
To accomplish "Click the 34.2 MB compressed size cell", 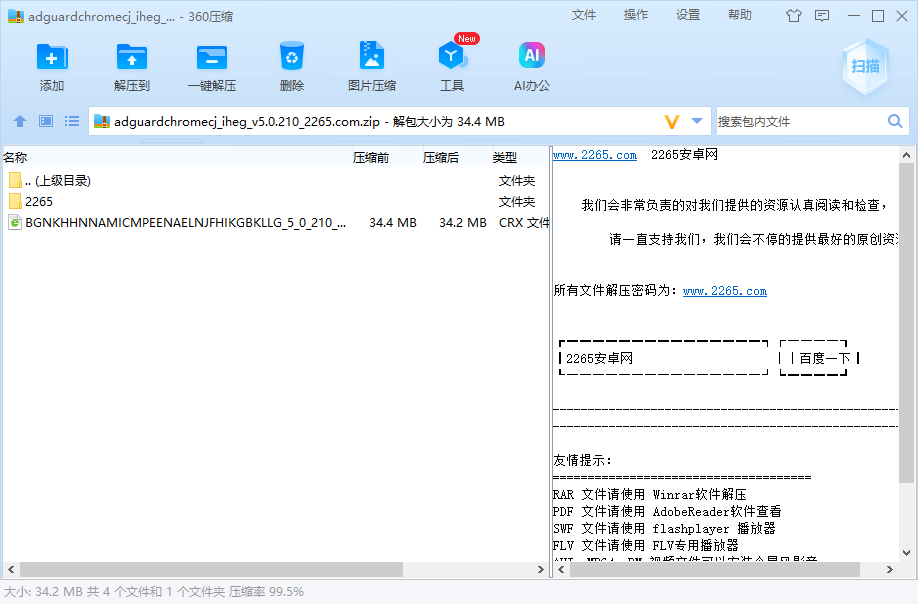I will [x=463, y=222].
